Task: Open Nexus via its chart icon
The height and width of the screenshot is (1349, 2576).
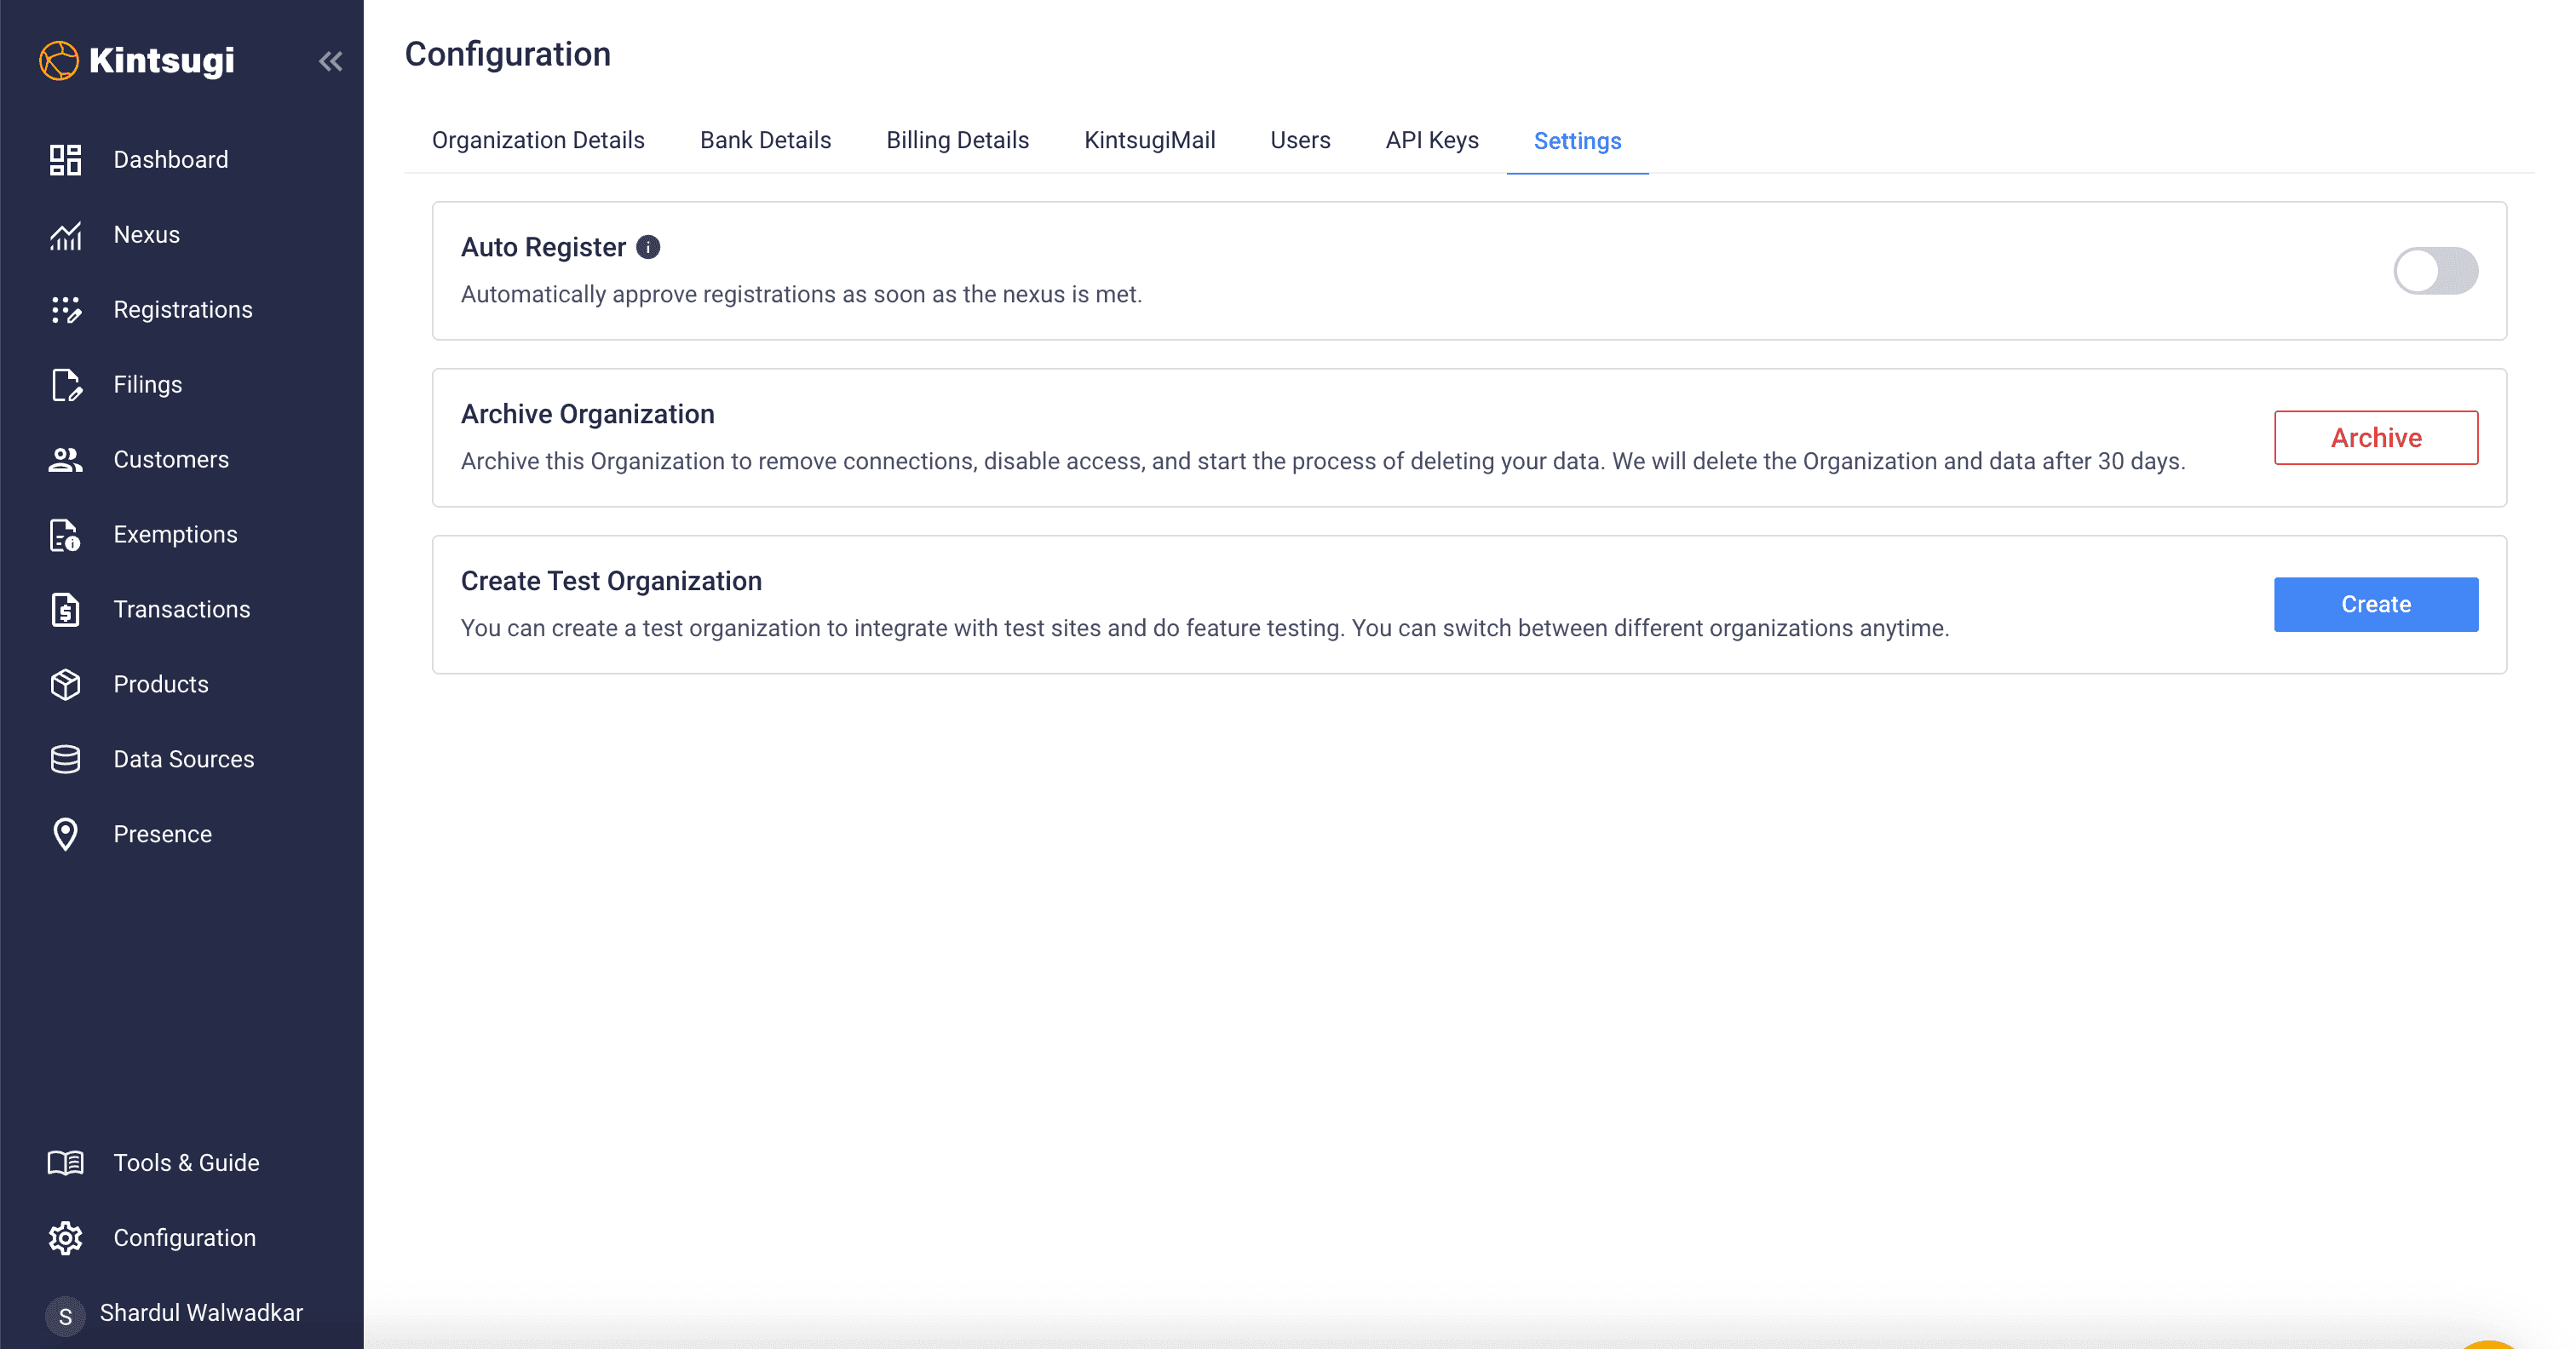Action: pyautogui.click(x=65, y=235)
